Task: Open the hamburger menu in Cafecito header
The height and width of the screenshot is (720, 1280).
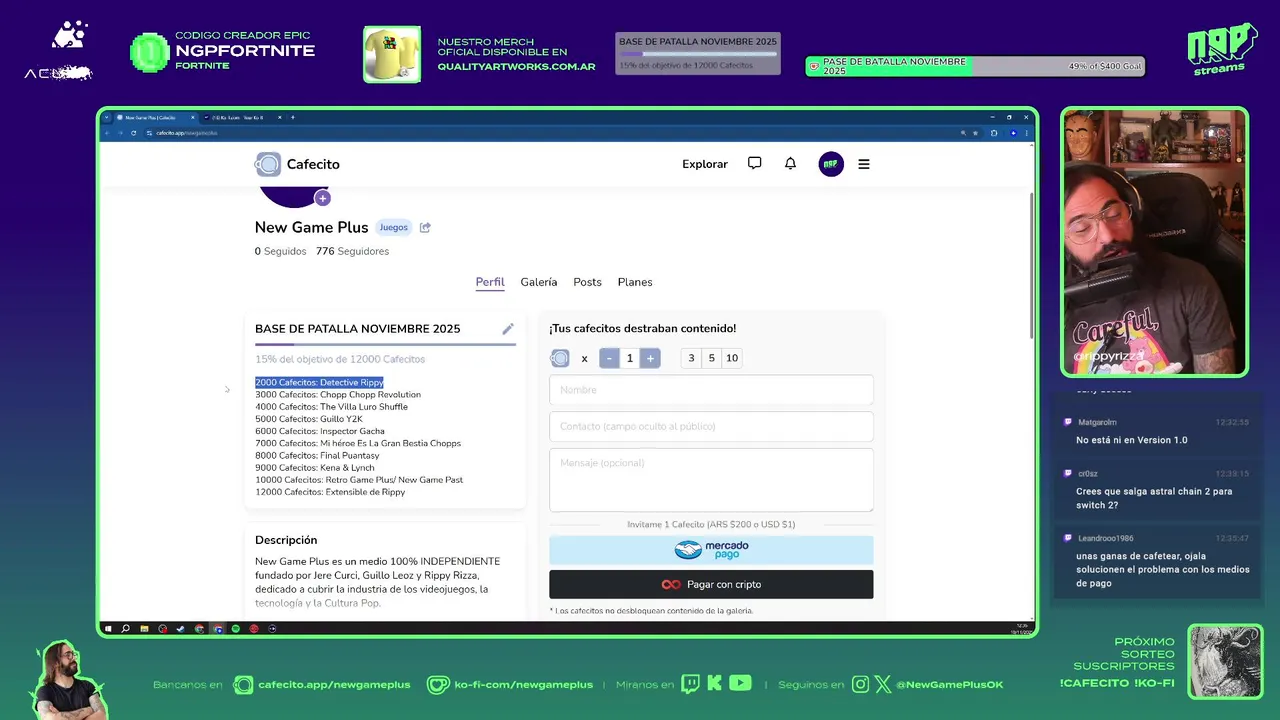Action: (864, 164)
